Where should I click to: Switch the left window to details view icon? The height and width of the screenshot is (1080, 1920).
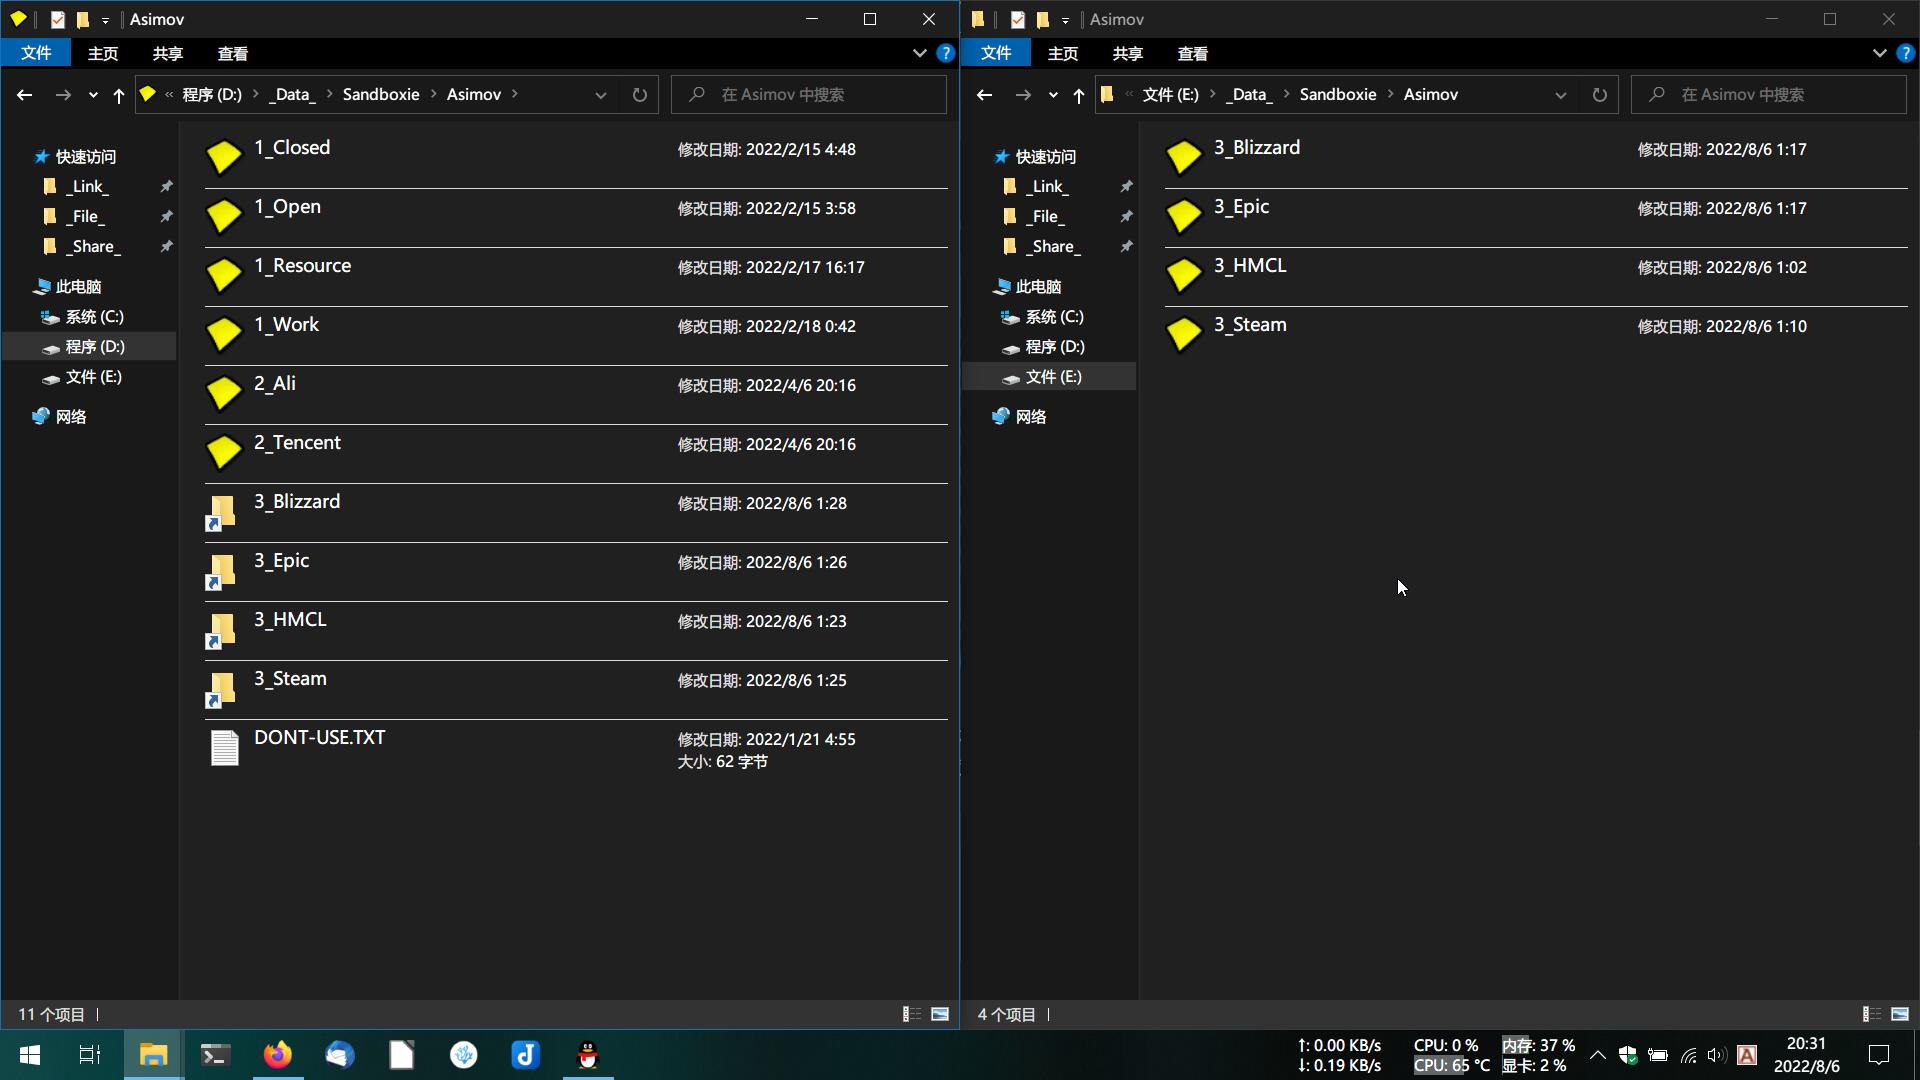pyautogui.click(x=911, y=1014)
